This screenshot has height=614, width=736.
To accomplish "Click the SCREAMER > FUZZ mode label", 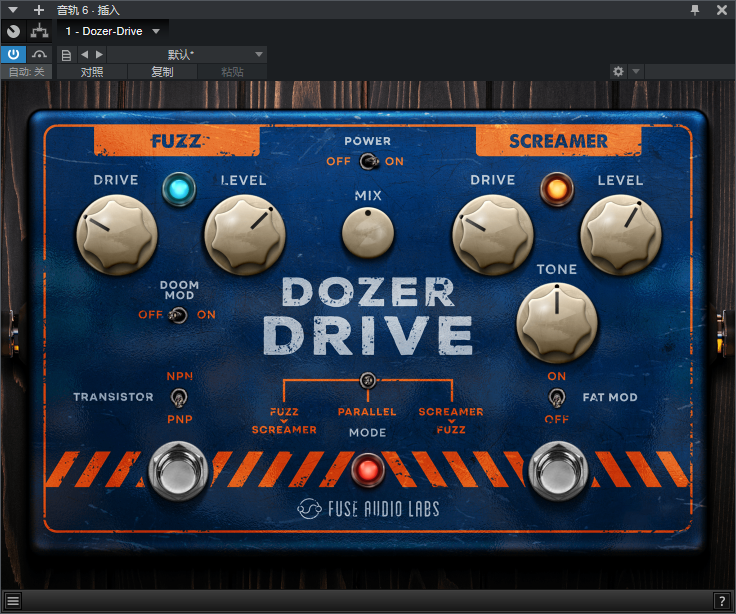I will 451,421.
